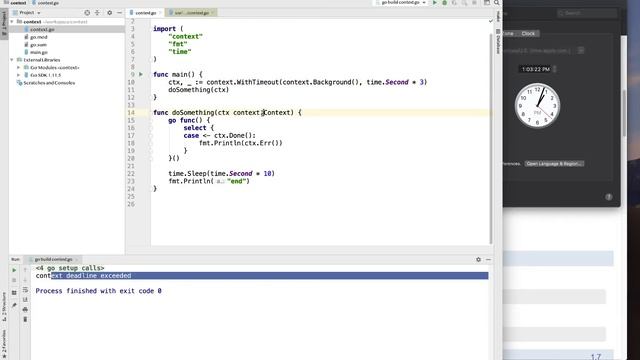Click the down-arrow stack trace icon
Viewport: 640px width, 360px height.
(25, 280)
